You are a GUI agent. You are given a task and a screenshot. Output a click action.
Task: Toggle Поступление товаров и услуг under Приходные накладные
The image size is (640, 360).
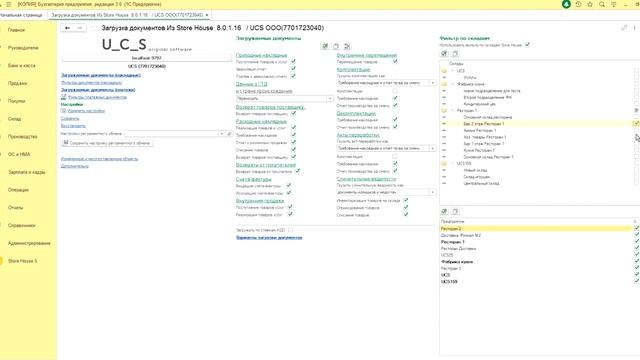(293, 62)
